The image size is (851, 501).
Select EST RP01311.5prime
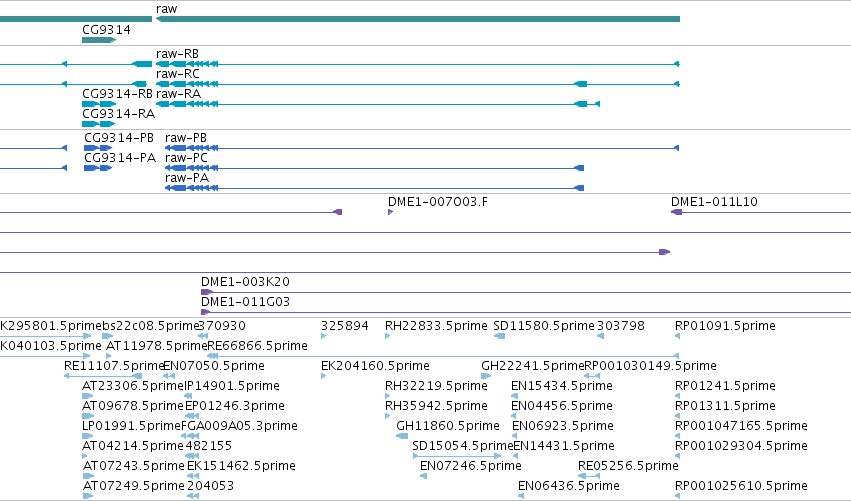click(x=725, y=406)
